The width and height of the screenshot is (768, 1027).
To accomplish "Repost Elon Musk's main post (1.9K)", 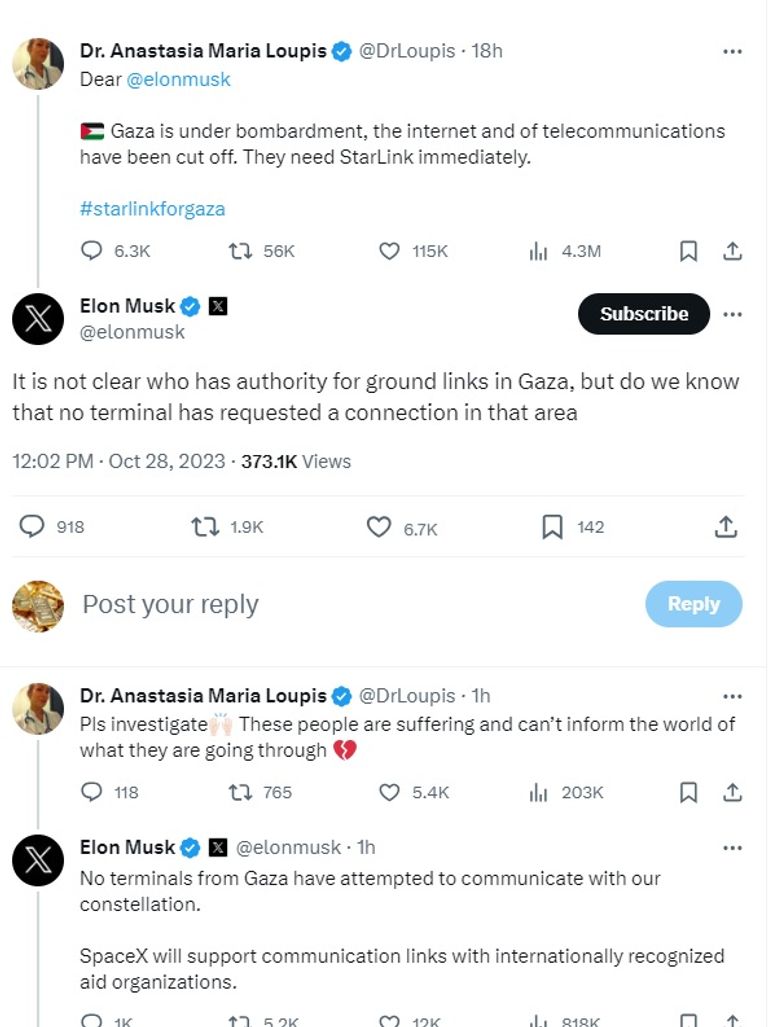I will (x=205, y=527).
